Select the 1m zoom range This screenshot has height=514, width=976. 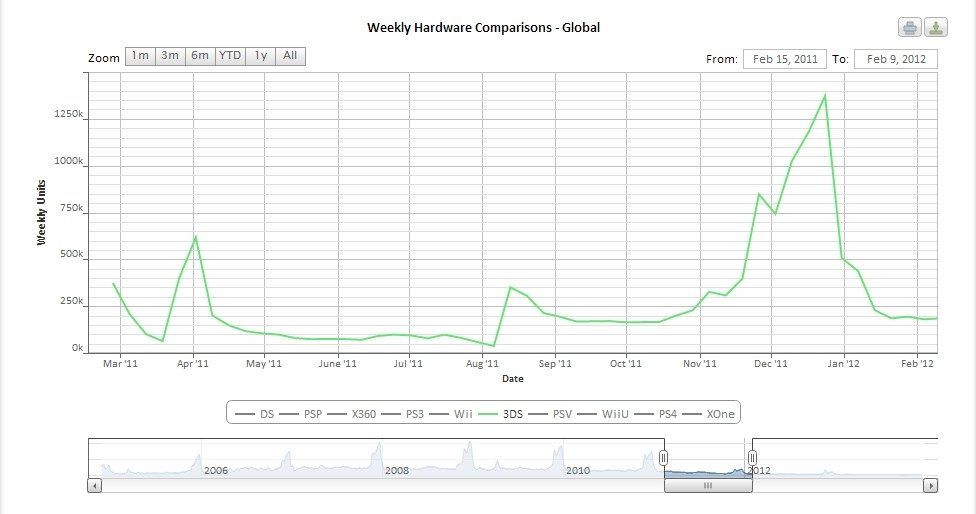coord(140,56)
